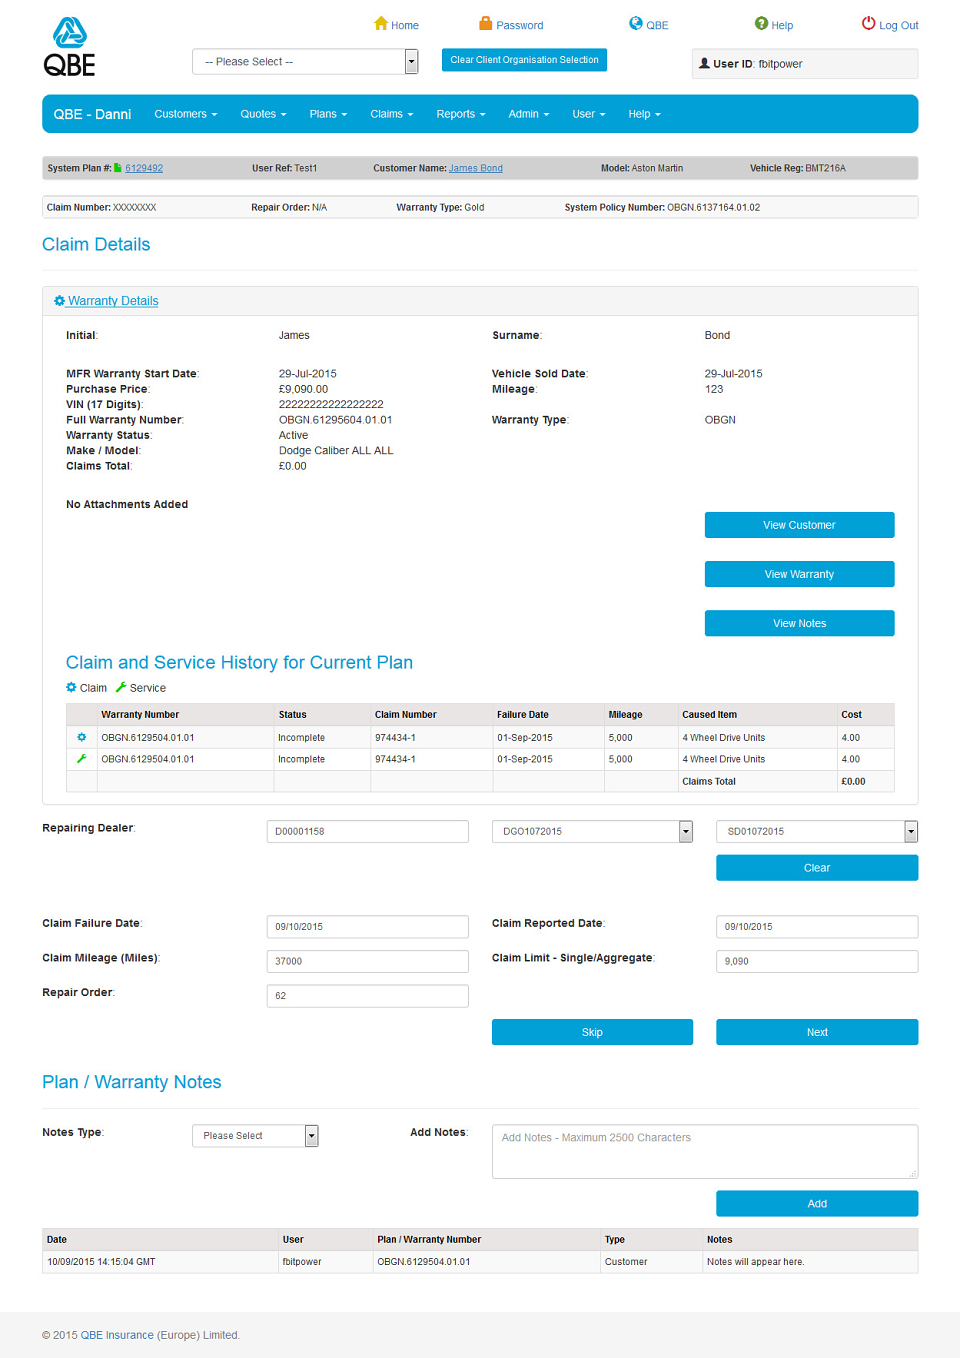
Task: Expand the DGO1072015 dropdown
Action: click(x=592, y=831)
